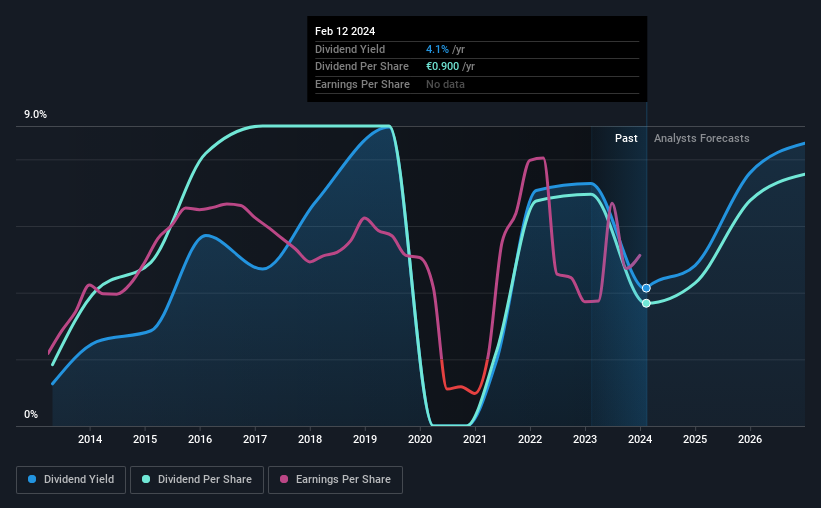
Task: Toggle the Earnings Per Share legend button
Action: click(x=335, y=479)
